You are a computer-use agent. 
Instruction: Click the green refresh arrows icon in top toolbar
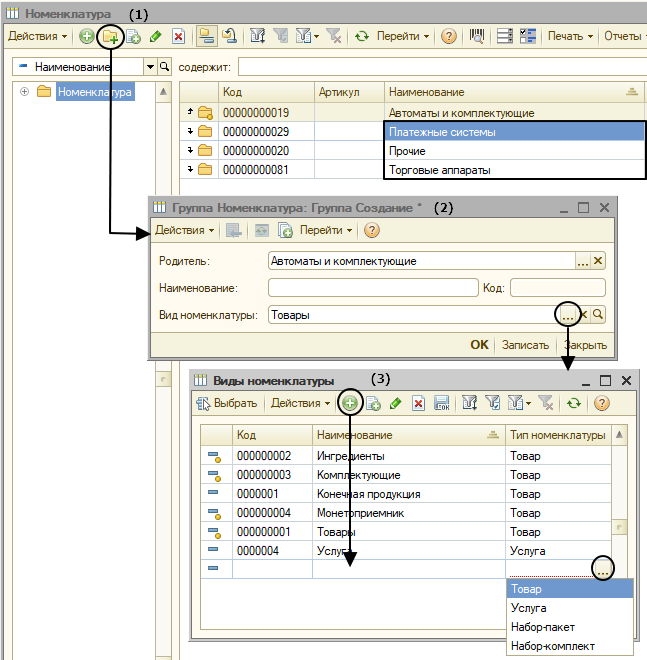(362, 37)
